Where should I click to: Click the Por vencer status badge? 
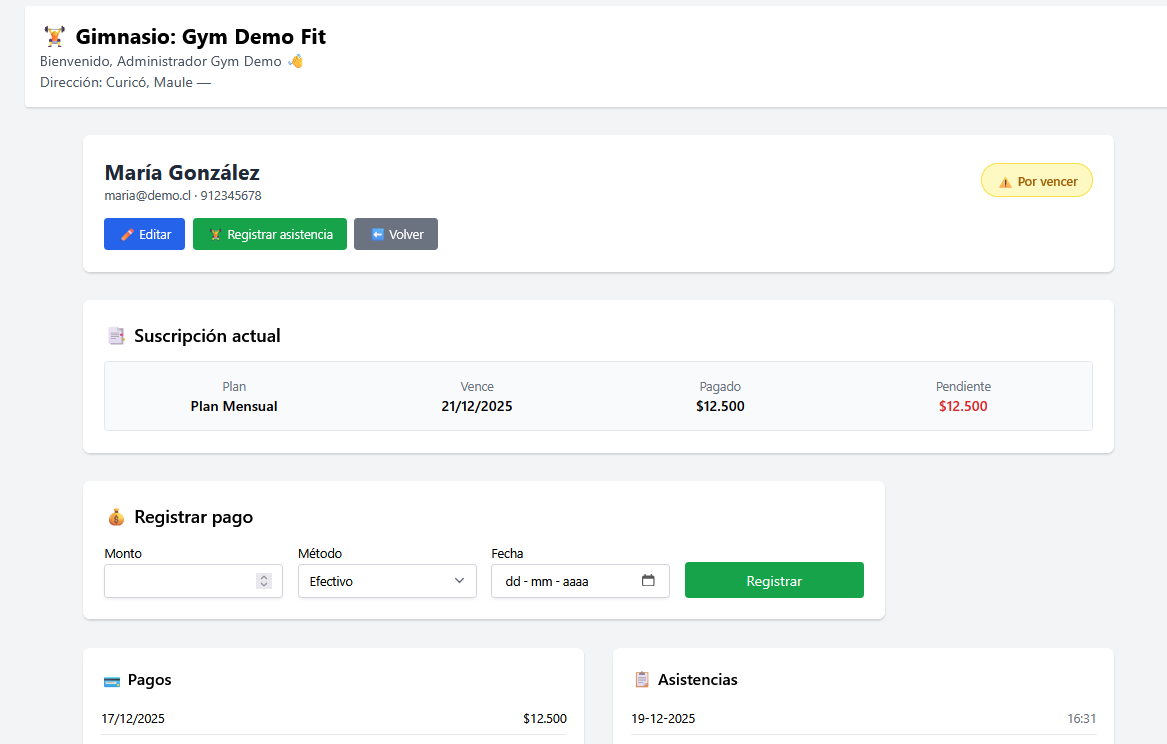1037,181
